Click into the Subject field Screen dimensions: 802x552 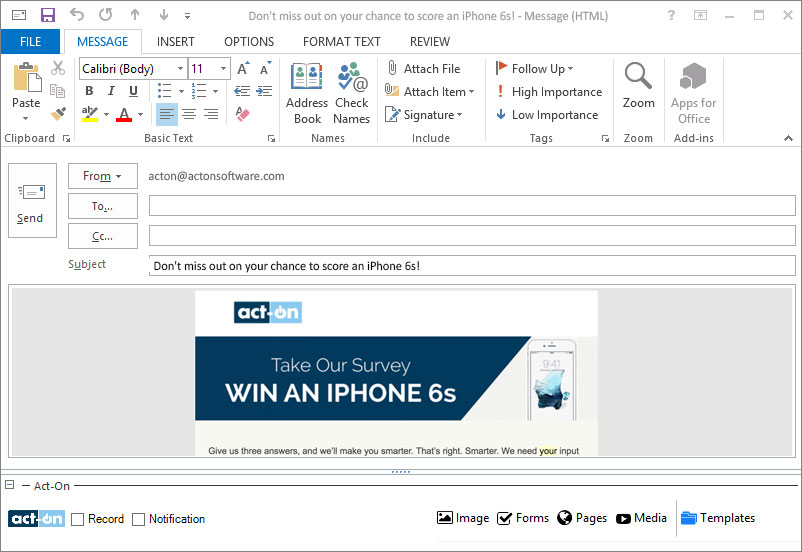[x=472, y=266]
